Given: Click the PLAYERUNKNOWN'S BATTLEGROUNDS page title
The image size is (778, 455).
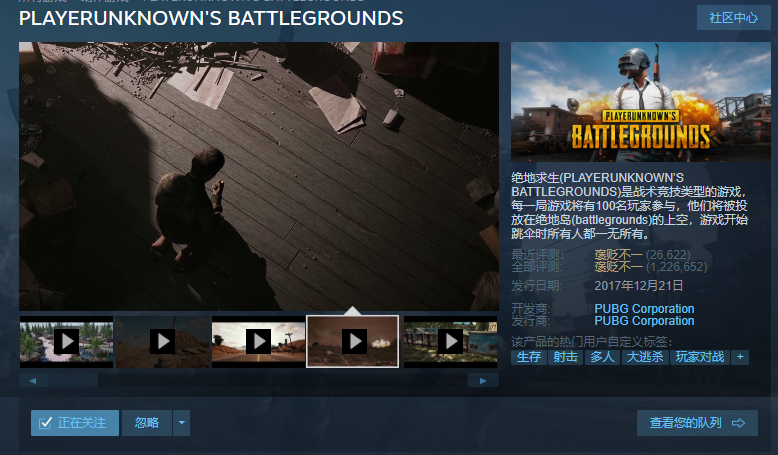Looking at the screenshot, I should pos(211,18).
